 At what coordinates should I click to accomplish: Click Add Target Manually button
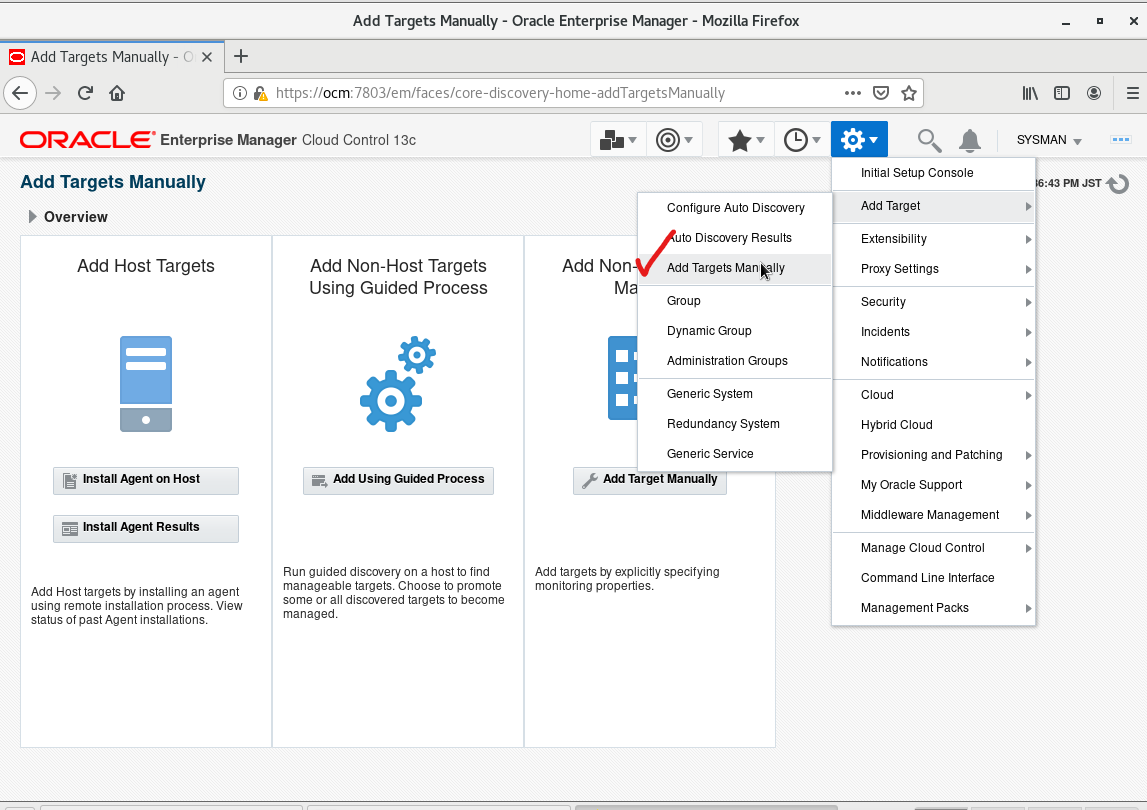click(x=650, y=481)
